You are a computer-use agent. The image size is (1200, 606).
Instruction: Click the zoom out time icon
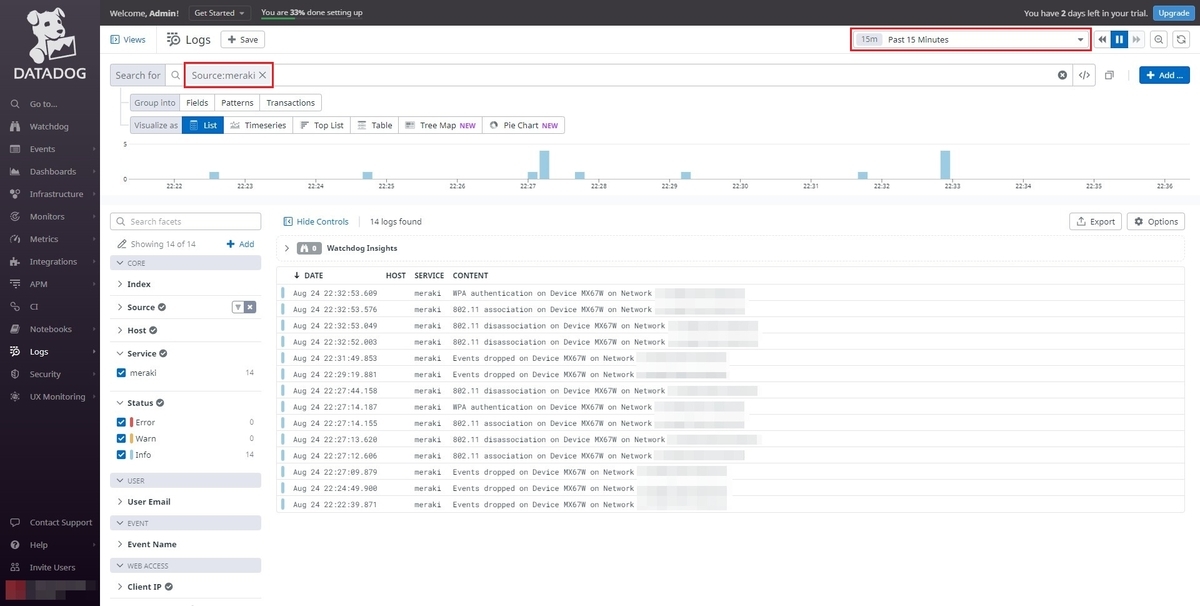click(1159, 40)
